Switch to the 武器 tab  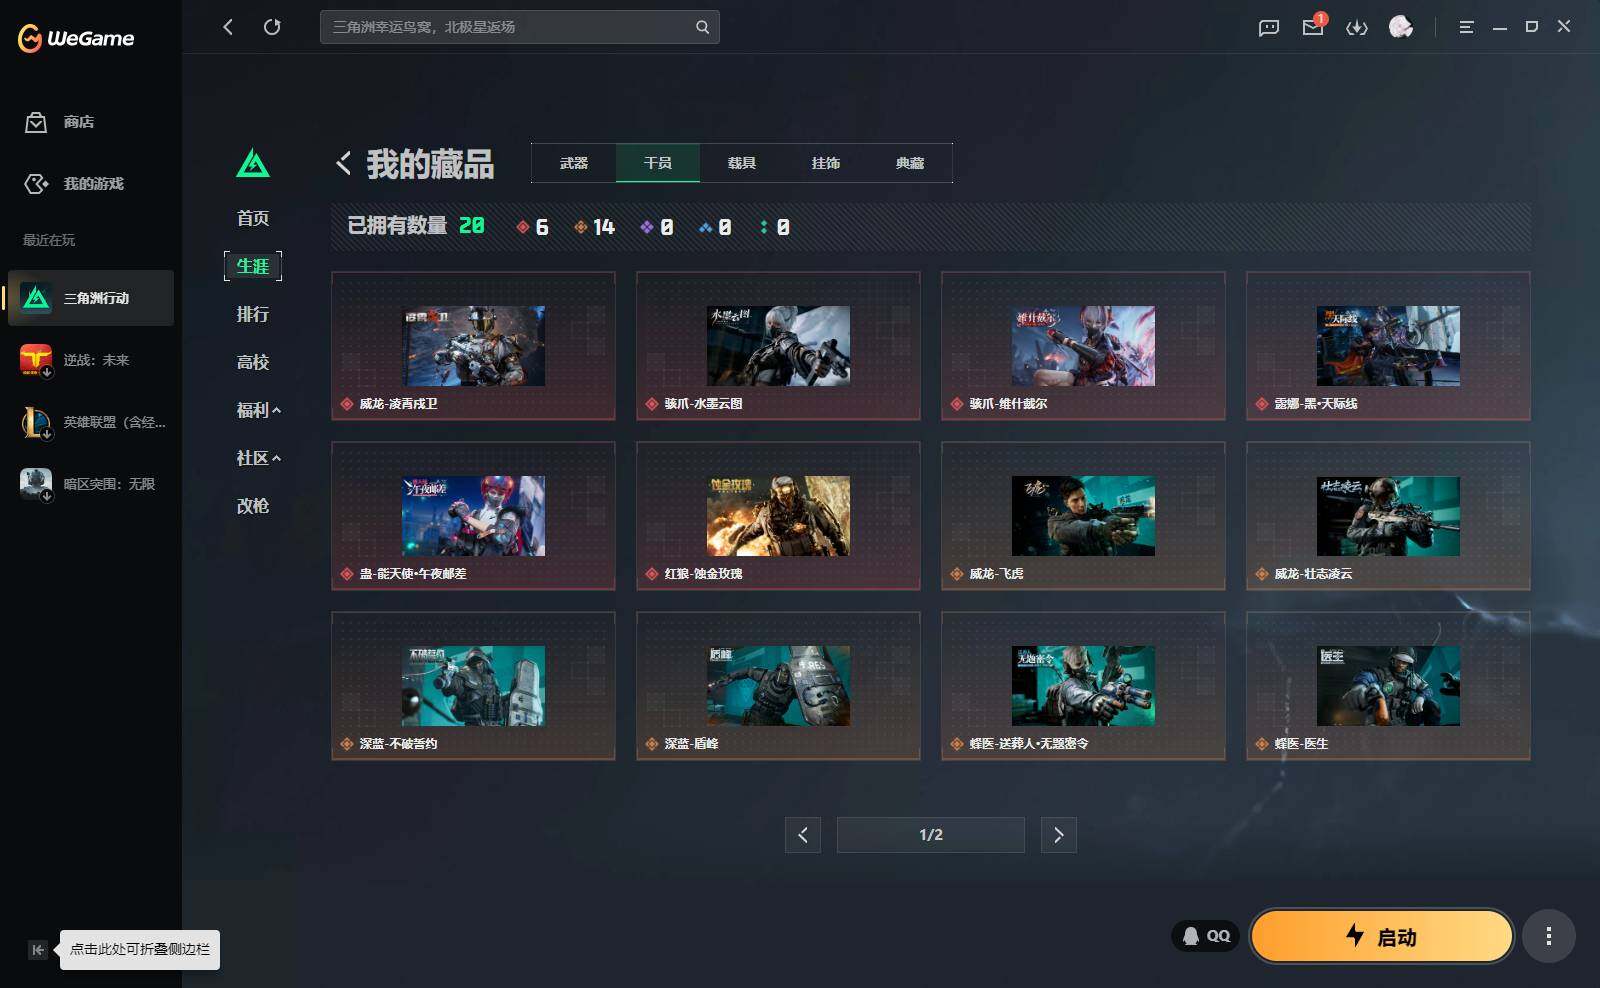pyautogui.click(x=574, y=163)
